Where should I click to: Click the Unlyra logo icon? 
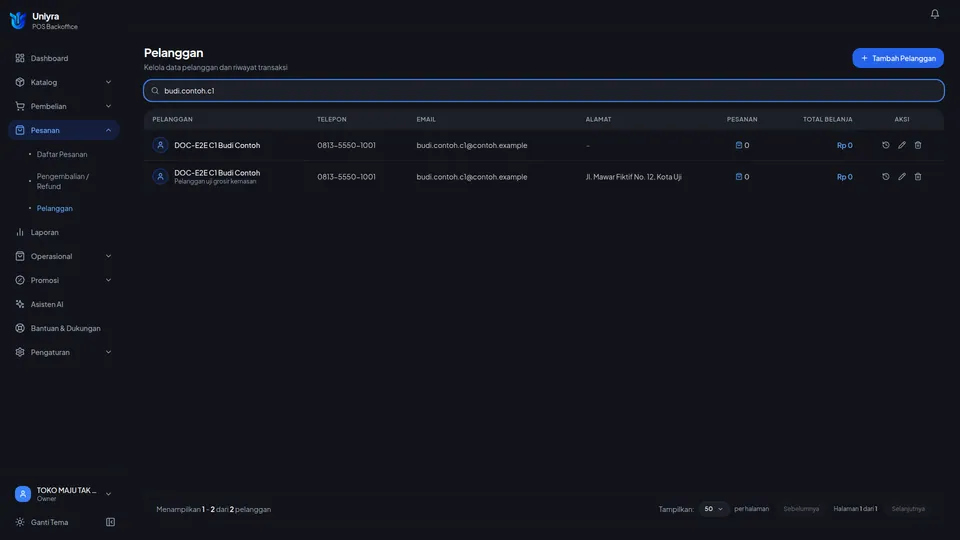coord(18,20)
